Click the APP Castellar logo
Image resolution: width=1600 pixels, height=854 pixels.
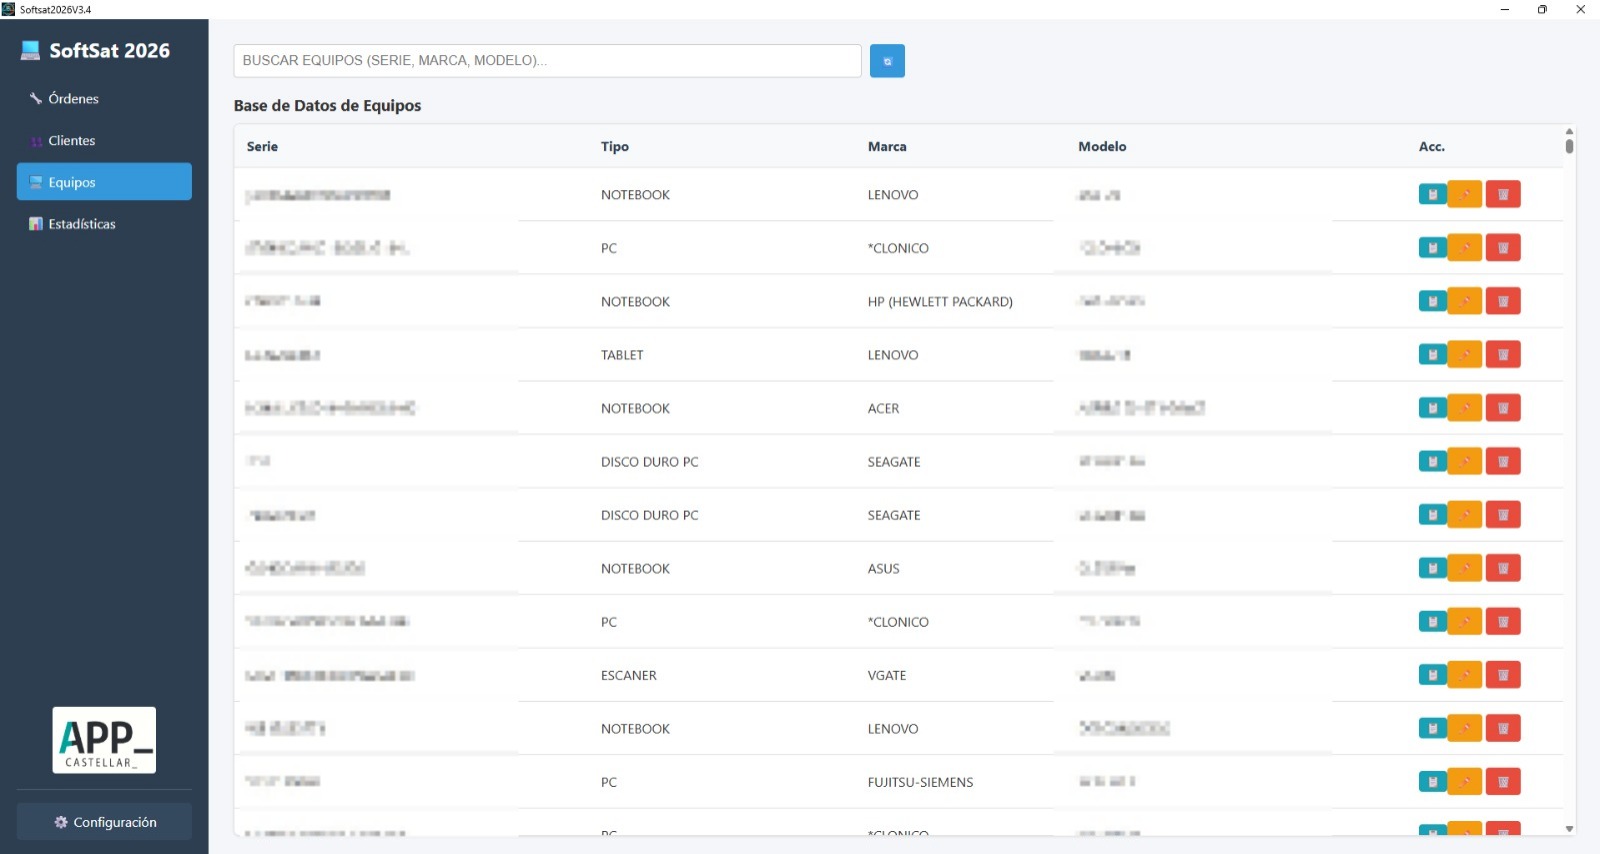pyautogui.click(x=104, y=740)
